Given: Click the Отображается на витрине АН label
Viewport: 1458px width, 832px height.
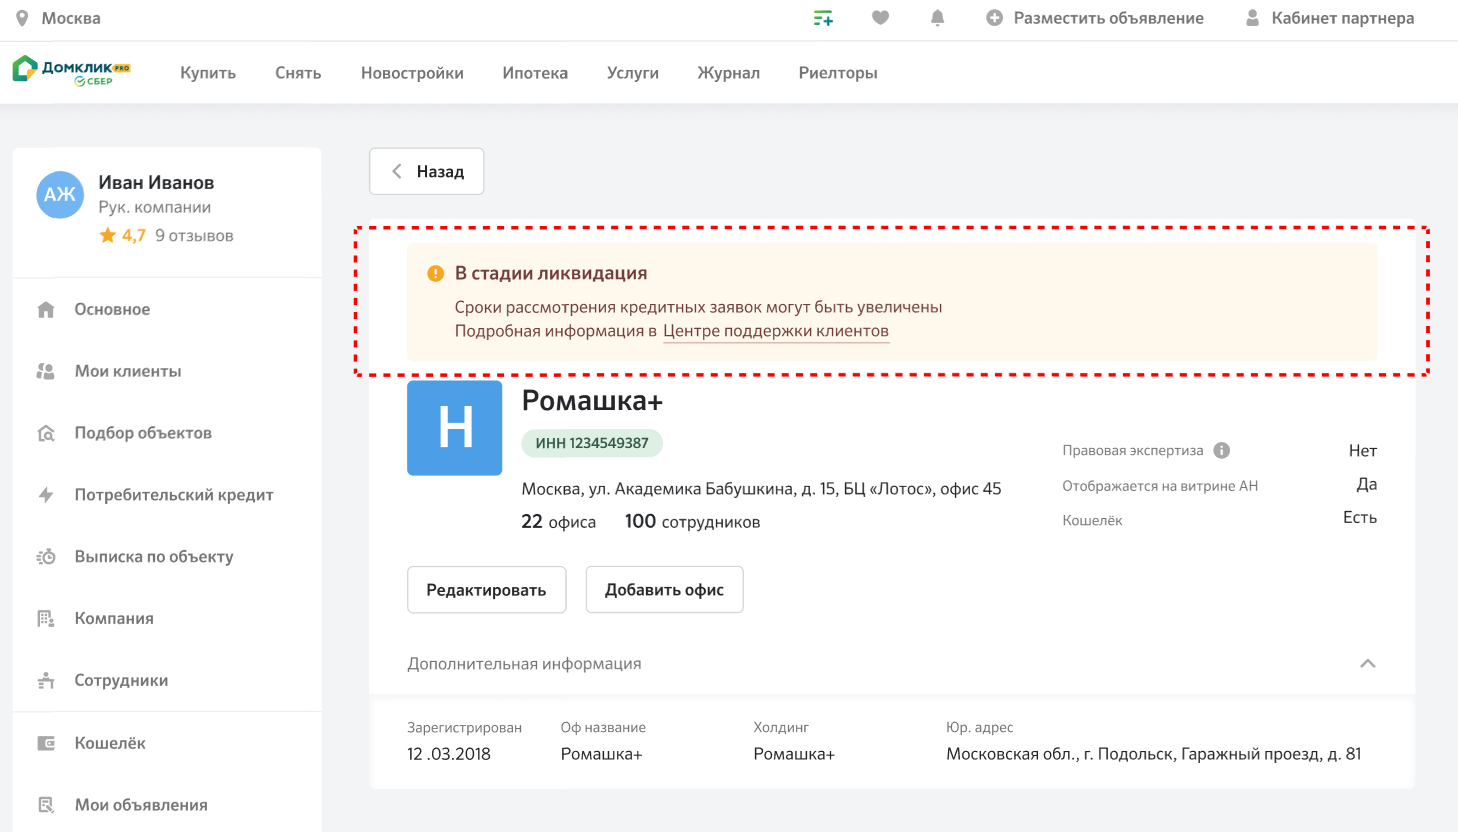Looking at the screenshot, I should click(1160, 486).
